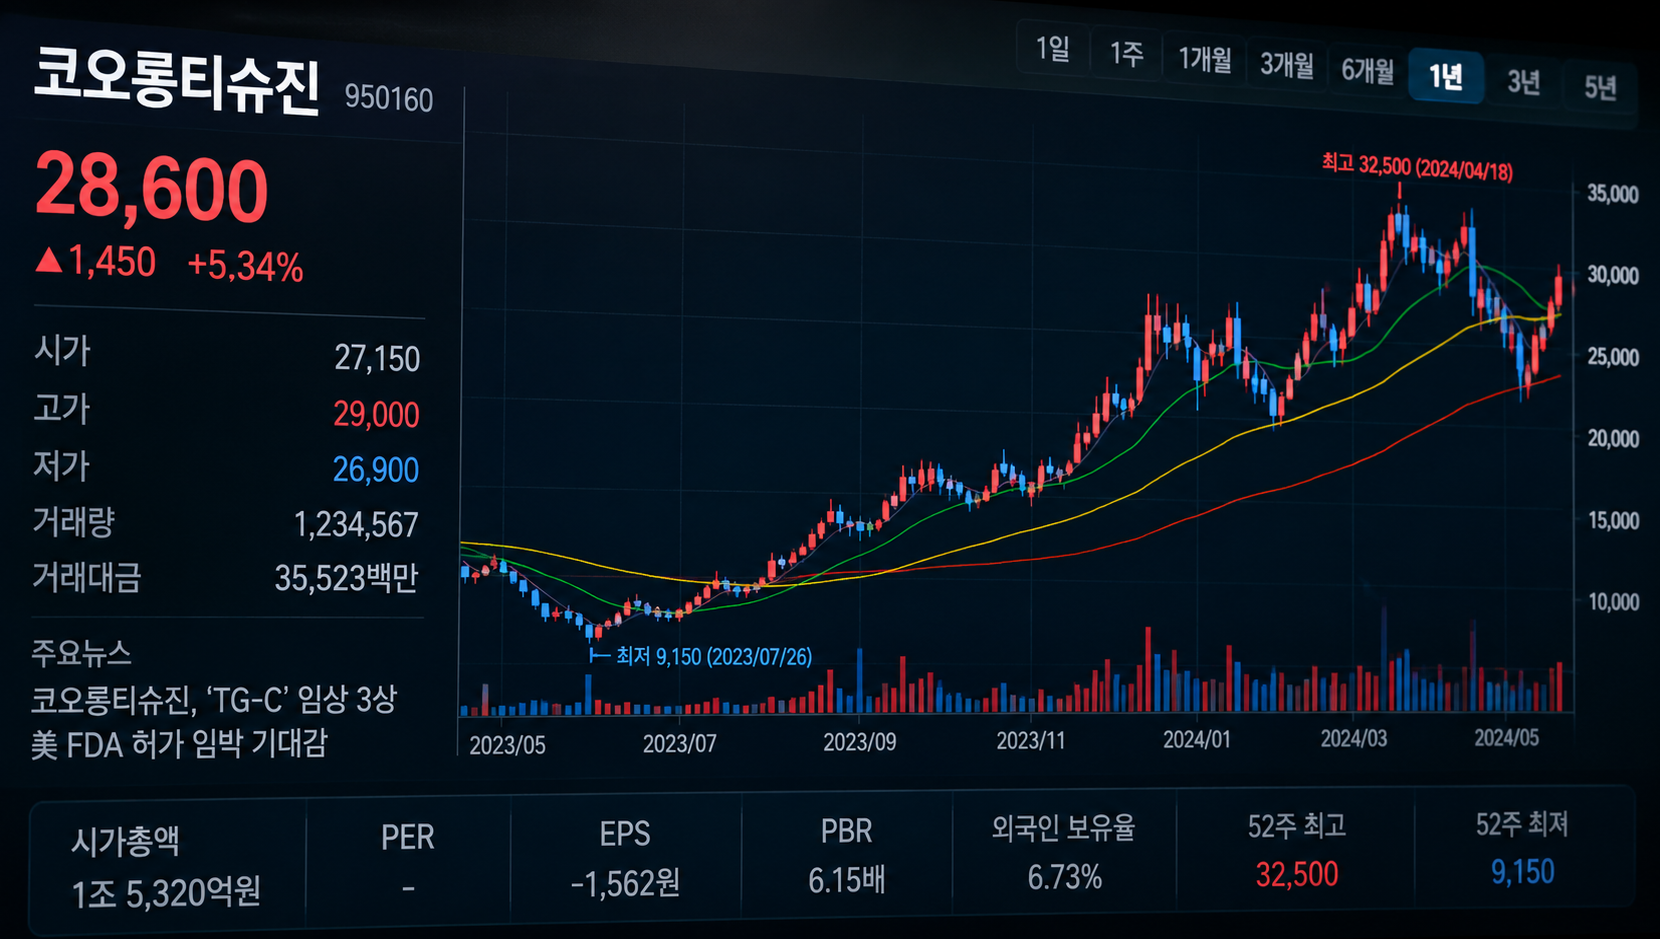Click the 2024/01 date axis label
This screenshot has height=939, width=1660.
[1197, 739]
